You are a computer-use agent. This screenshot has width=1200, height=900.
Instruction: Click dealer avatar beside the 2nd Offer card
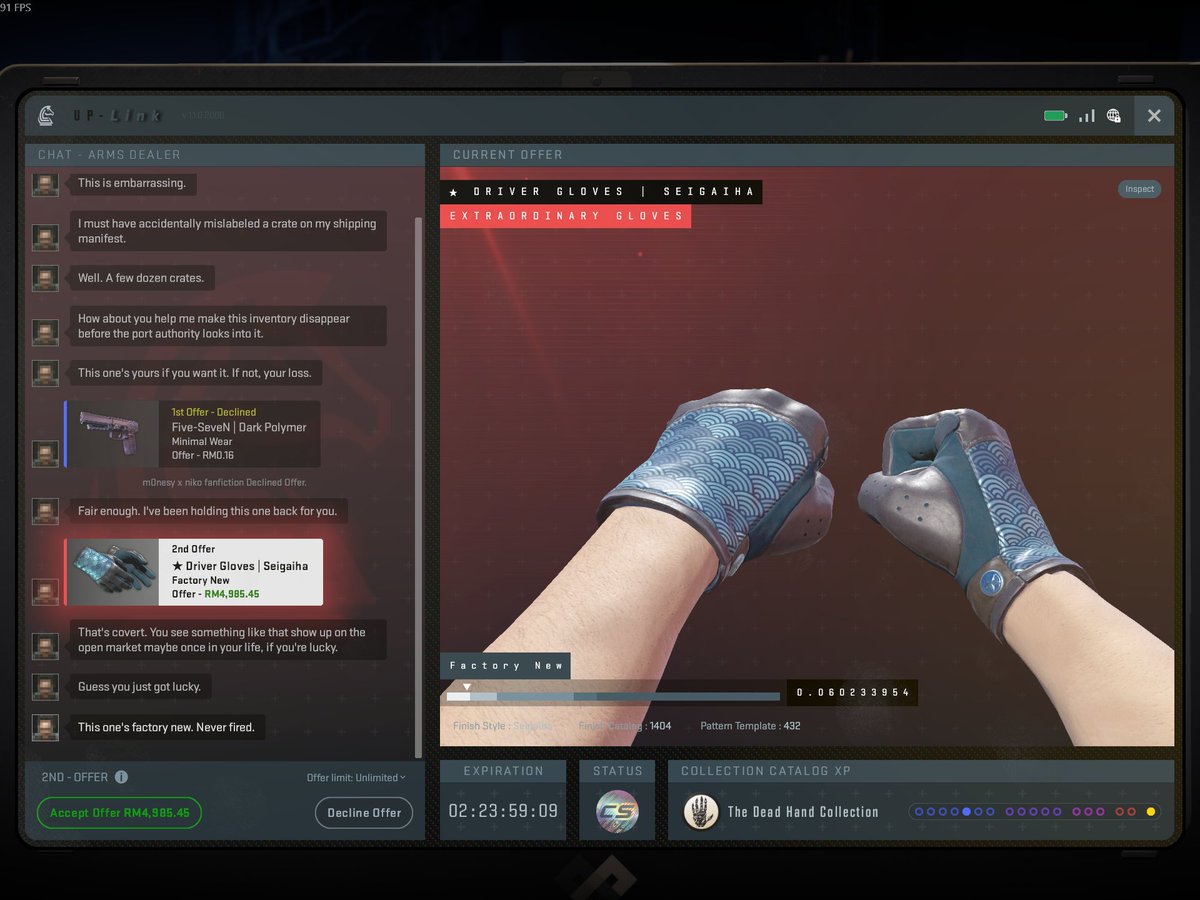tap(44, 591)
